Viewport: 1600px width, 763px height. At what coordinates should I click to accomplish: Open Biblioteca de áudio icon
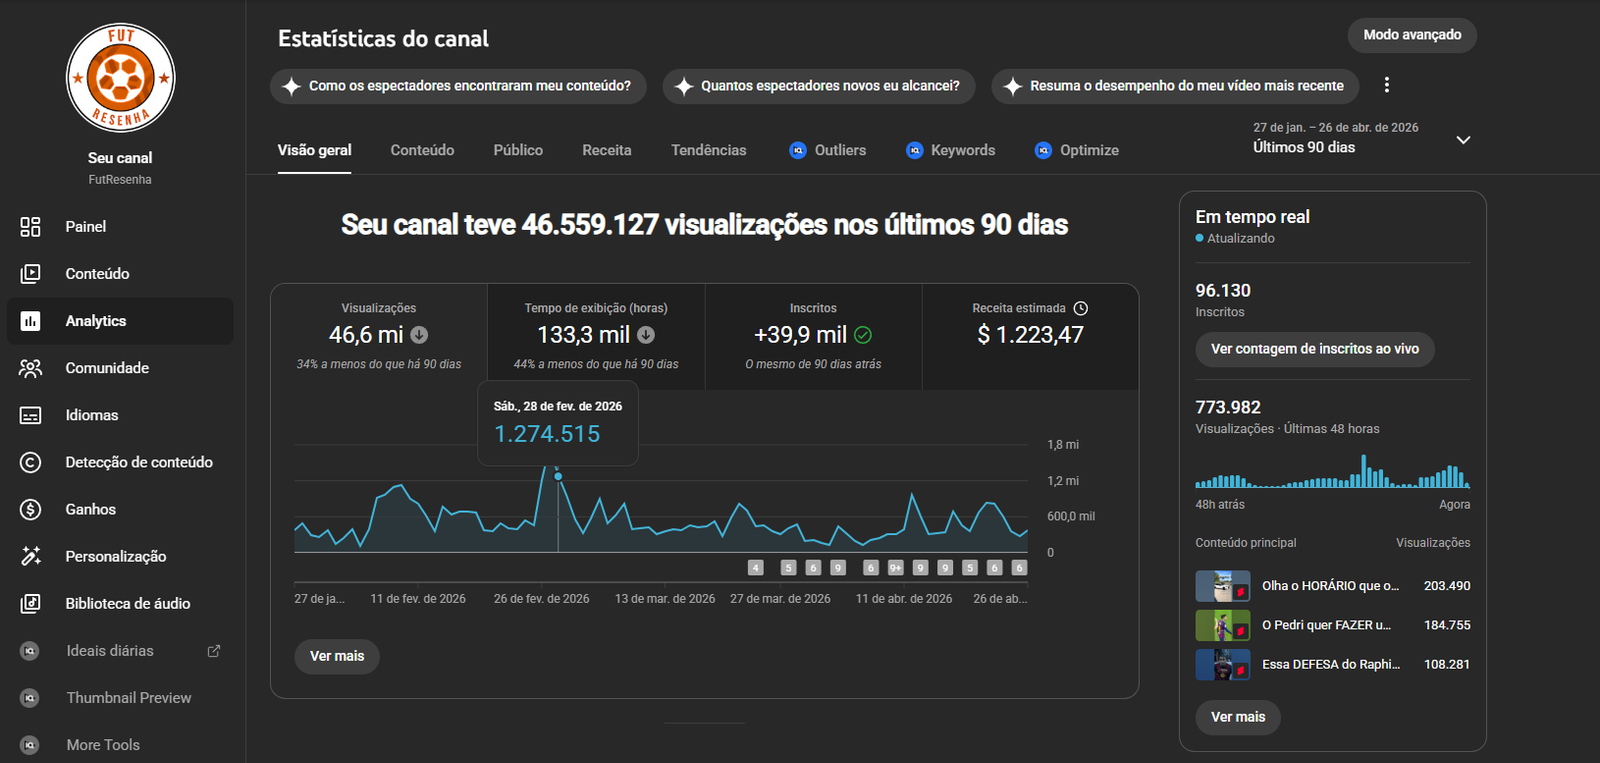click(30, 603)
